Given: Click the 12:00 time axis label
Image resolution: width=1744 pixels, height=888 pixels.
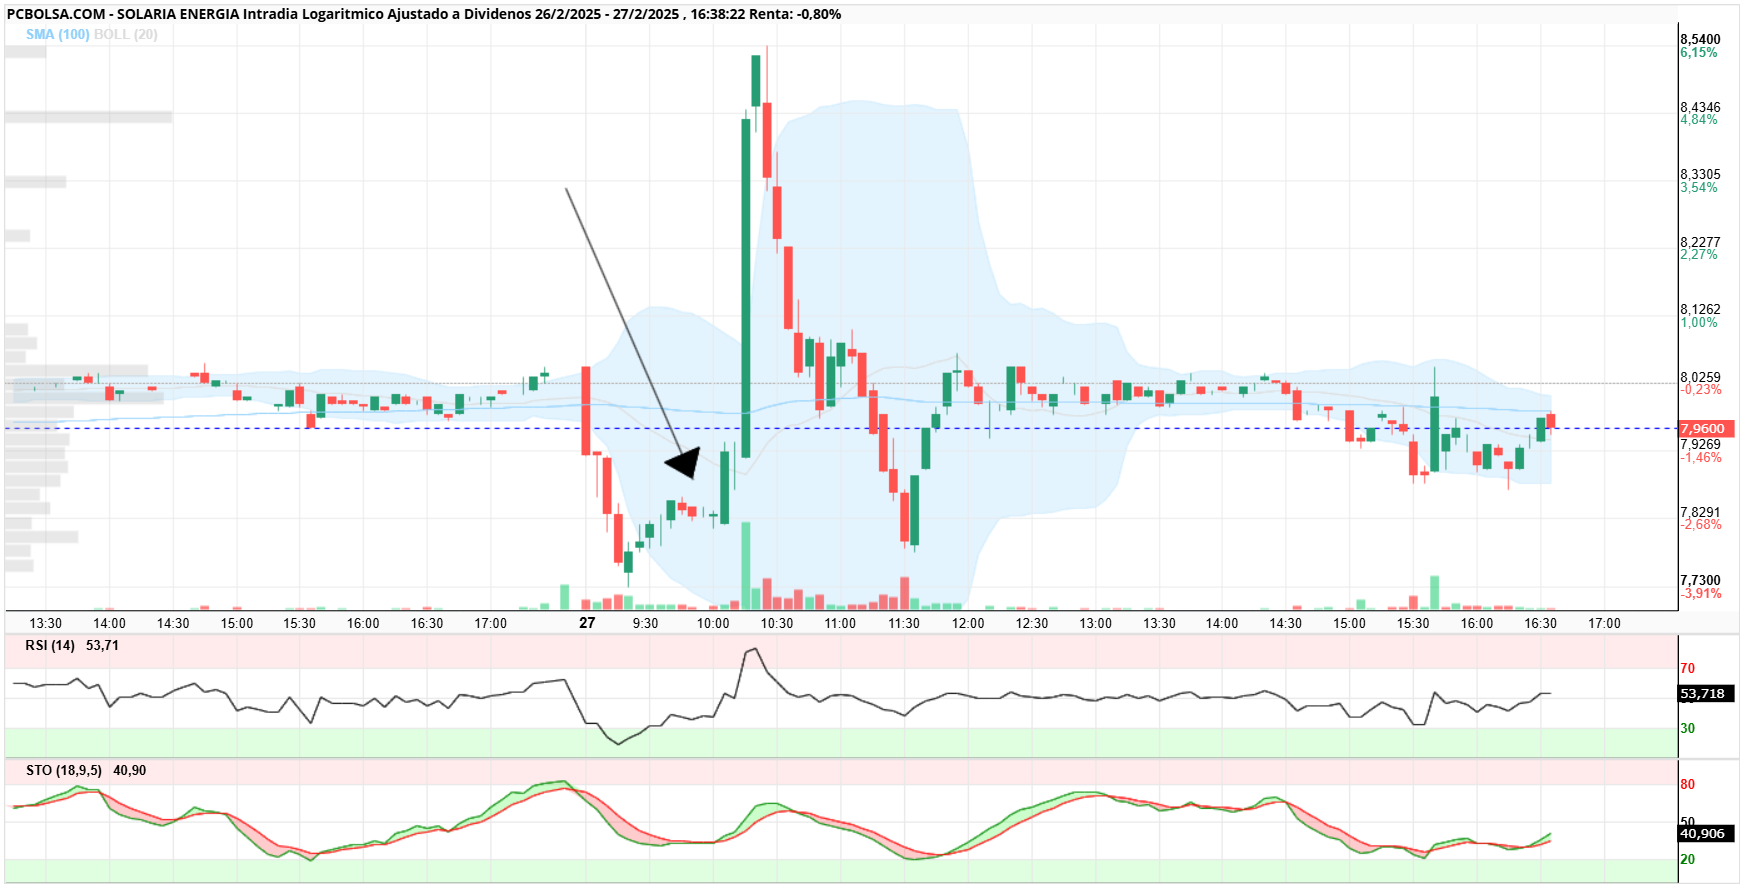Looking at the screenshot, I should click(x=968, y=623).
